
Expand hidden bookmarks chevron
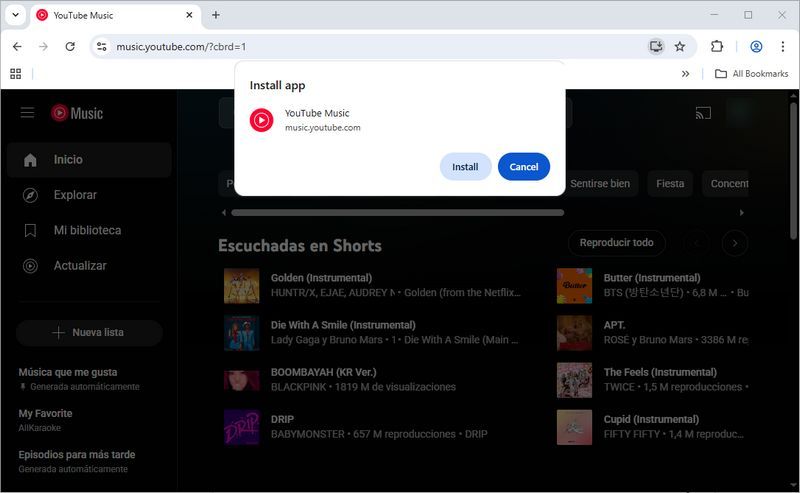[685, 74]
